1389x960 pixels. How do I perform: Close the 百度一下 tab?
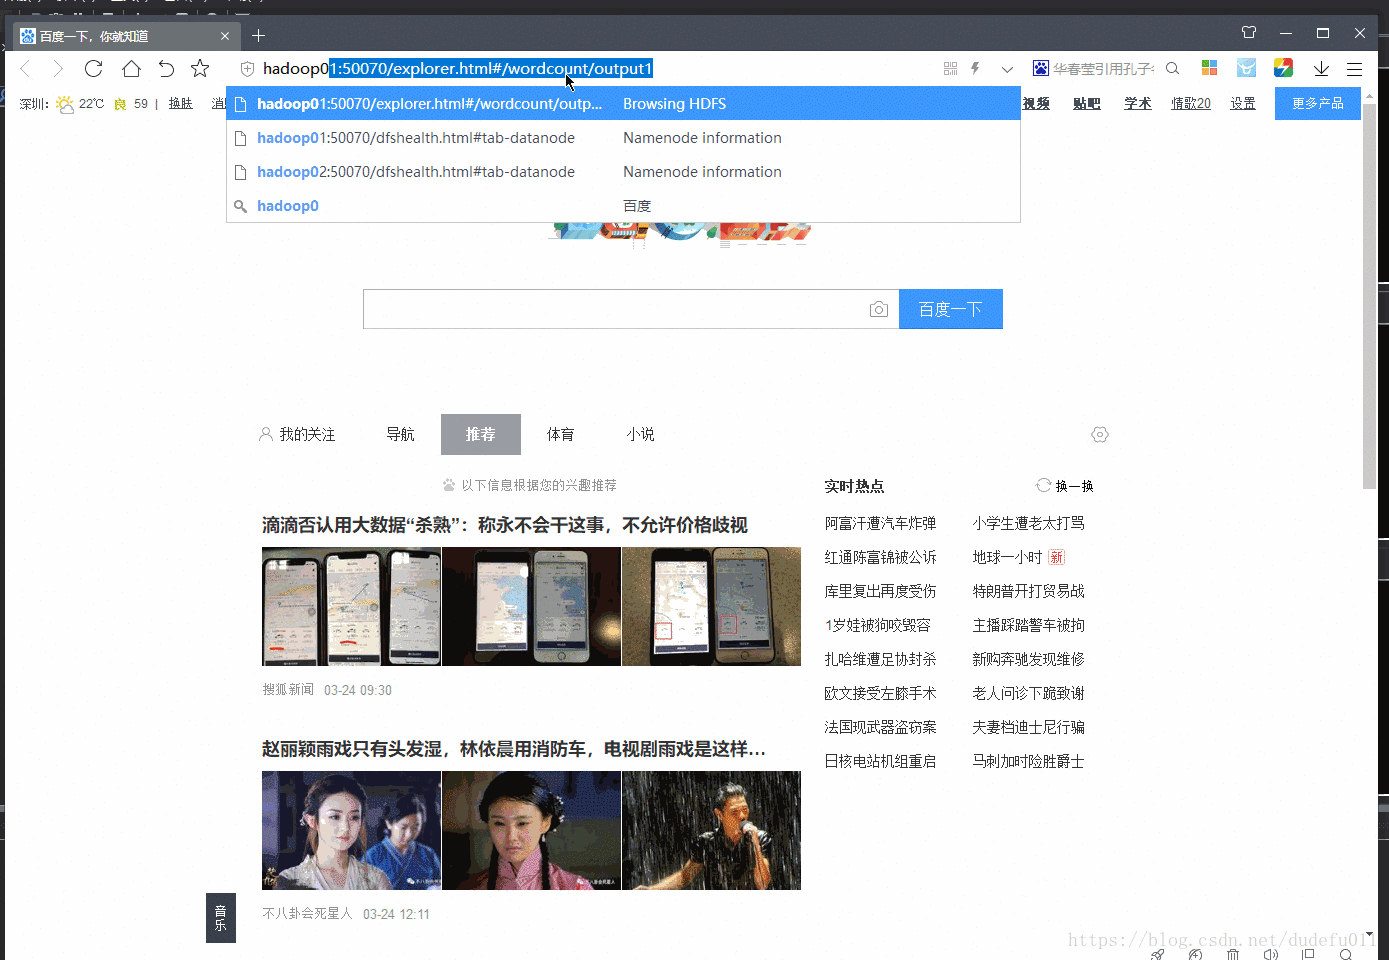pyautogui.click(x=225, y=36)
